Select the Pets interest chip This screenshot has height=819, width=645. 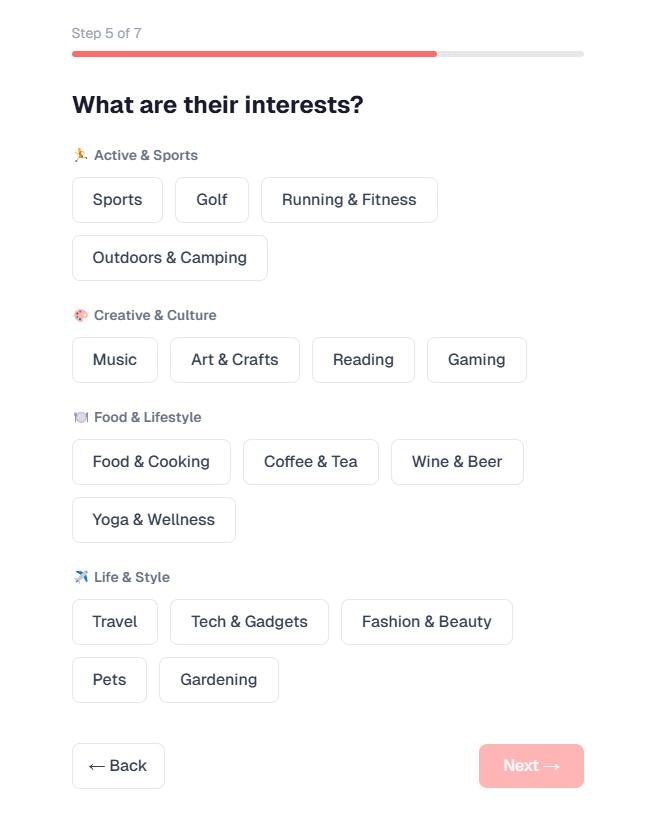tap(109, 680)
